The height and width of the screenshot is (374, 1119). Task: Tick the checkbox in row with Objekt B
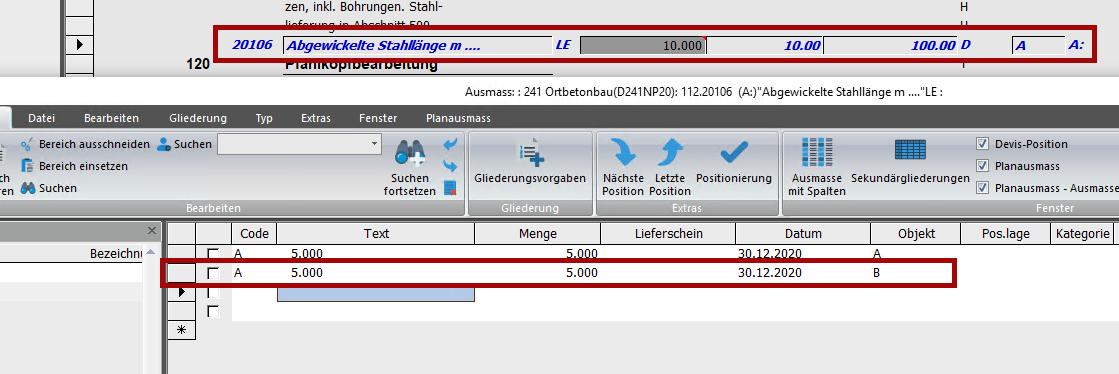click(213, 273)
